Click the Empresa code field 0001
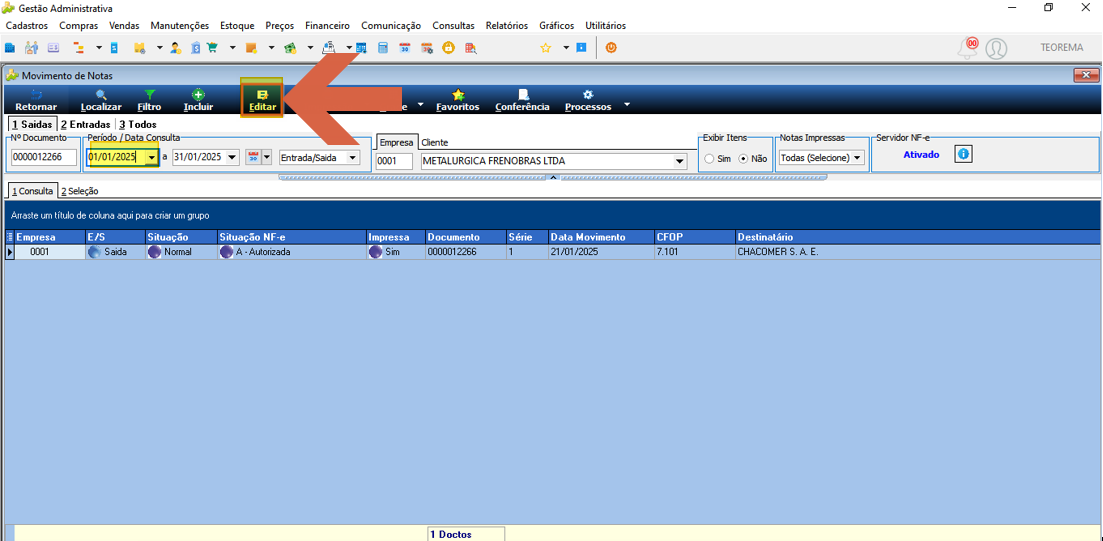Image resolution: width=1103 pixels, height=541 pixels. click(394, 161)
